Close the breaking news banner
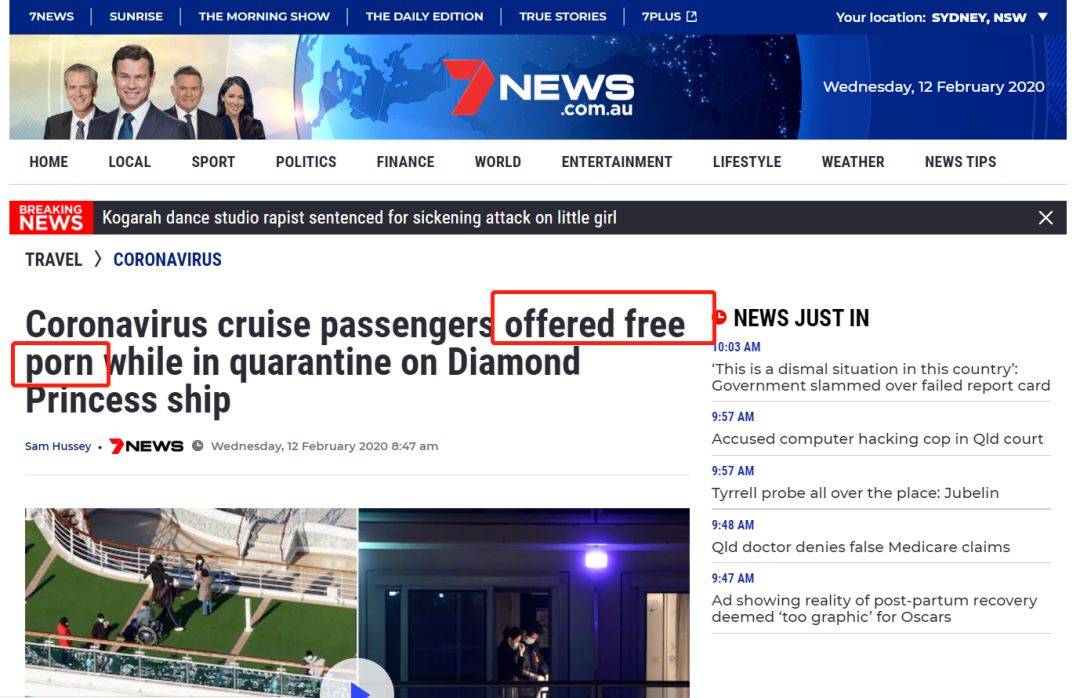Viewport: 1080px width, 698px height. click(1045, 218)
